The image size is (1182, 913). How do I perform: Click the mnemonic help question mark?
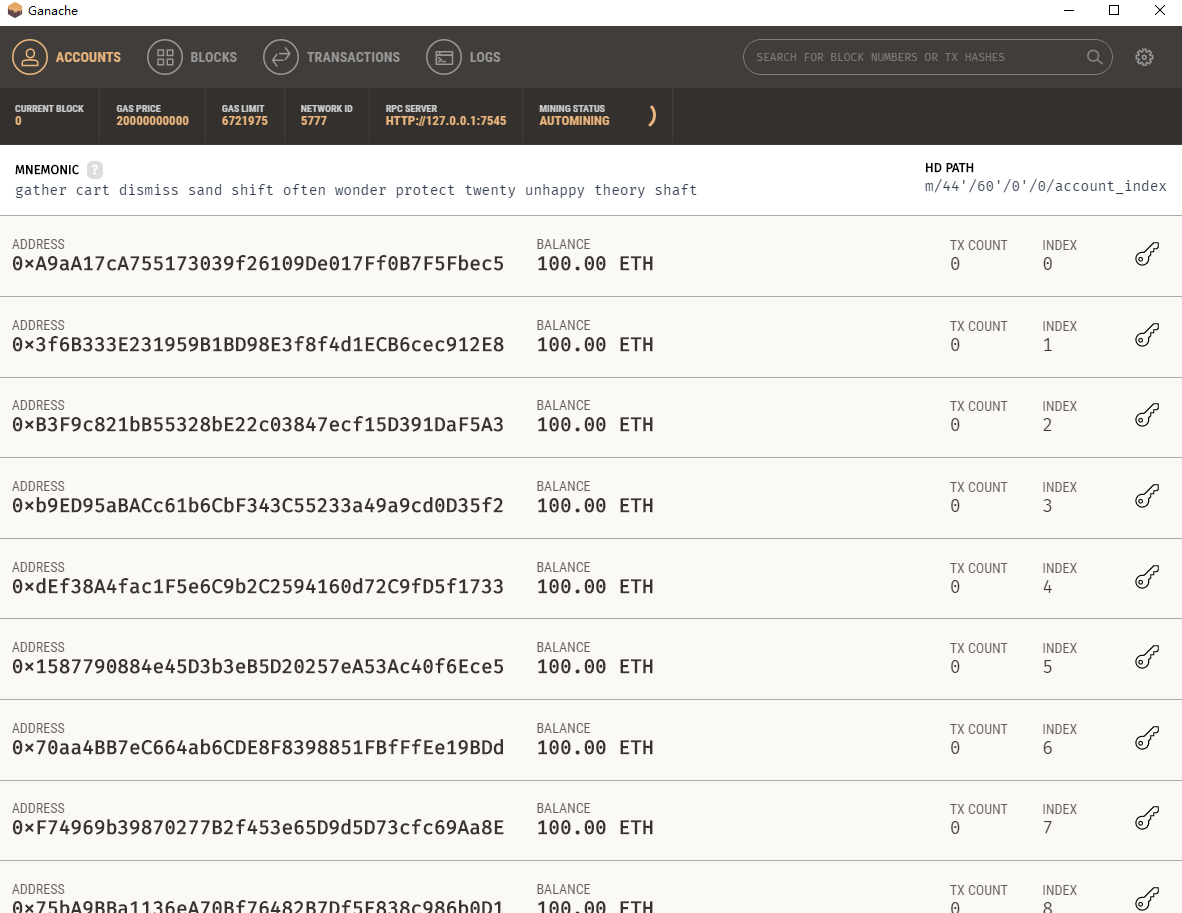[95, 170]
